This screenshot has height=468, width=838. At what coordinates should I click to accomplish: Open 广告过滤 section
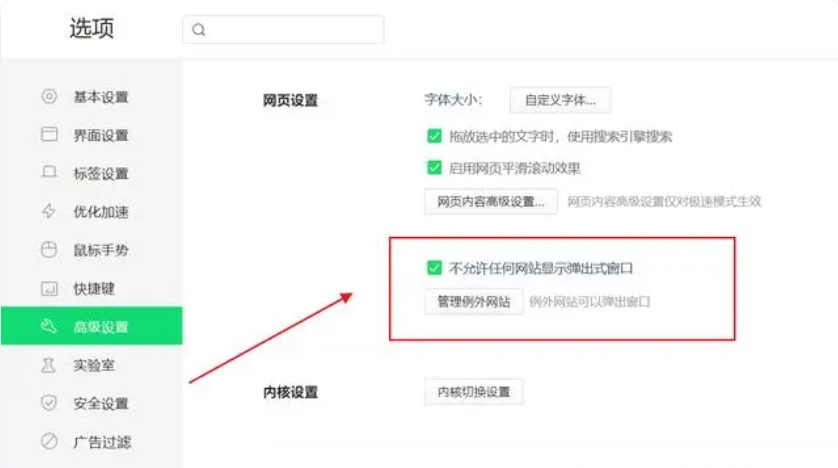coord(91,442)
